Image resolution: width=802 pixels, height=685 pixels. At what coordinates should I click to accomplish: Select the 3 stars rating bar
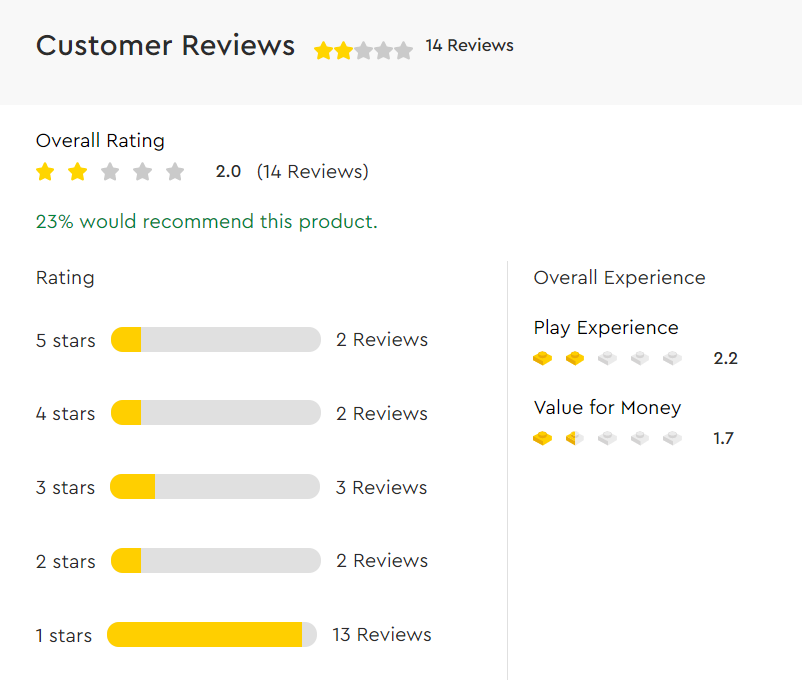[x=215, y=487]
